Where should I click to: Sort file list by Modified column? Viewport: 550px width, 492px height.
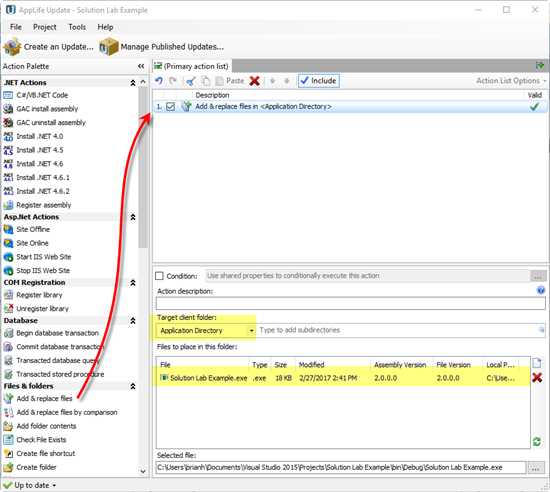[333, 365]
